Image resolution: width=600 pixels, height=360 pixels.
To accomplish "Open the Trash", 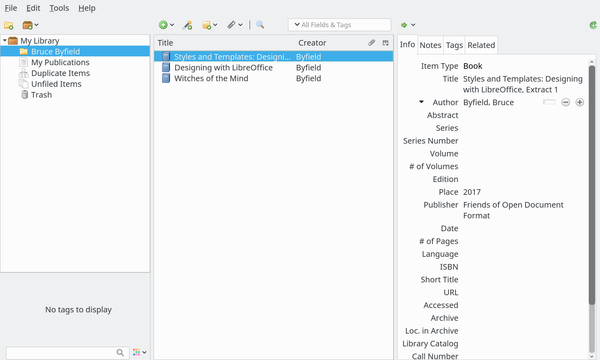I will point(41,95).
